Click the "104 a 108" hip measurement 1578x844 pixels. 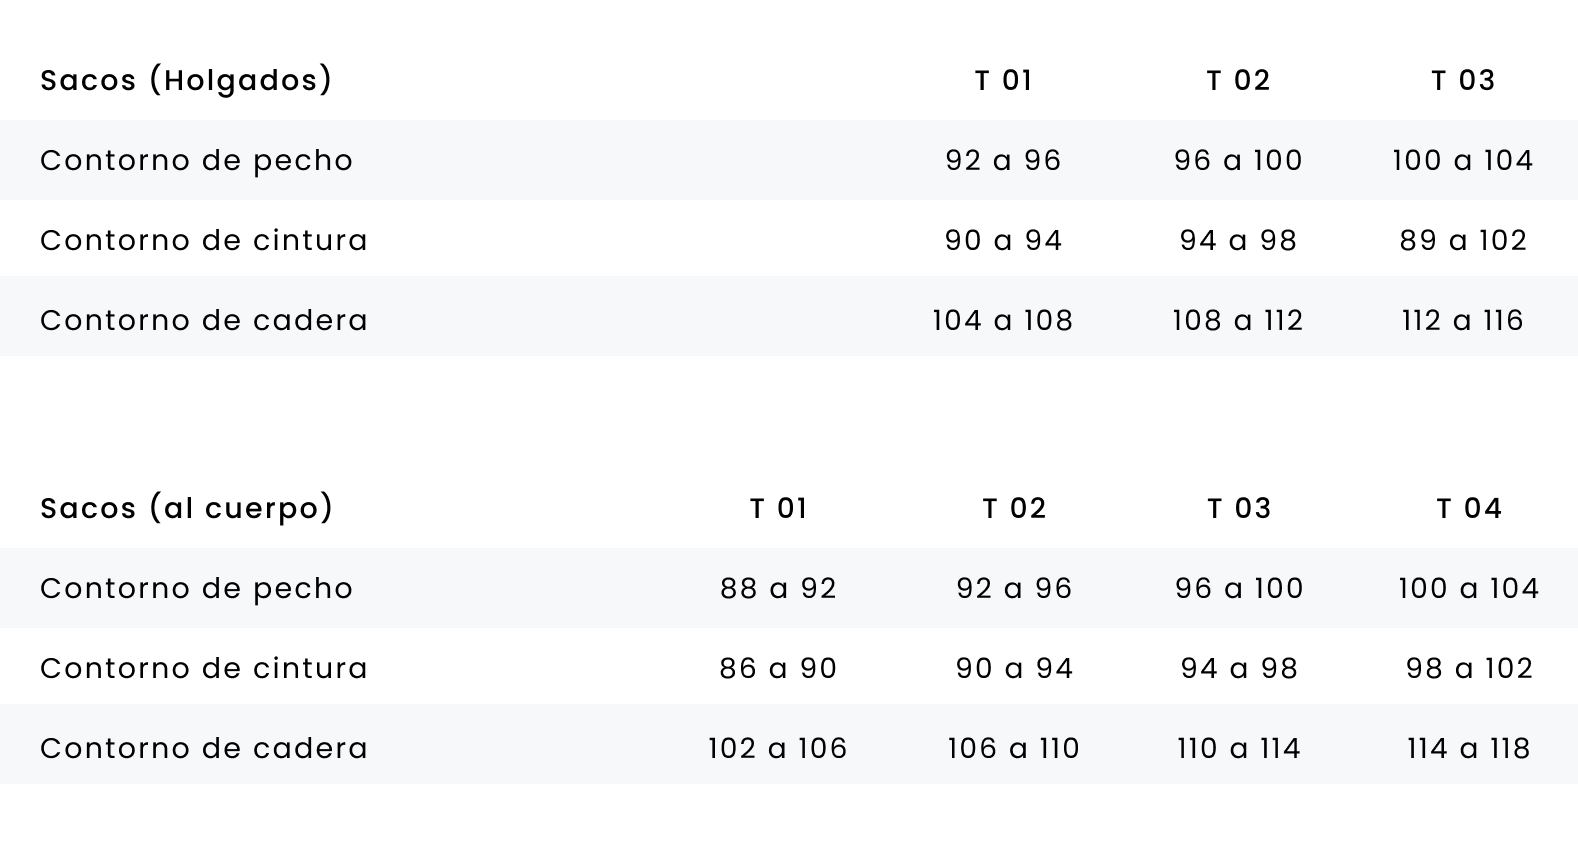click(1003, 320)
